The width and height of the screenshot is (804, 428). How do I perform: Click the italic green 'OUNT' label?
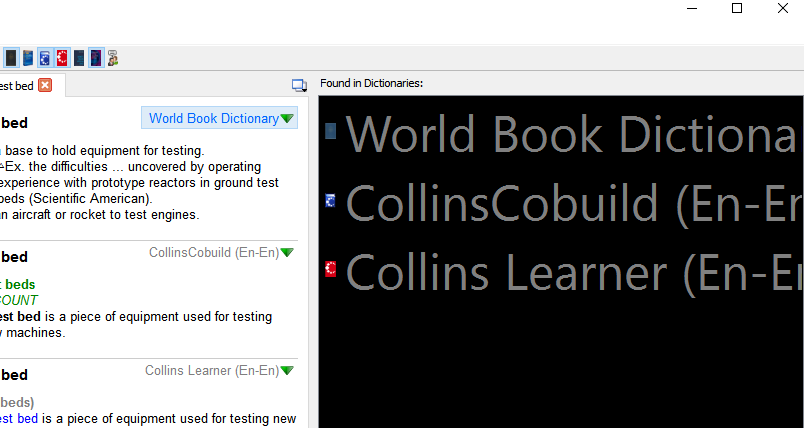[x=18, y=300]
